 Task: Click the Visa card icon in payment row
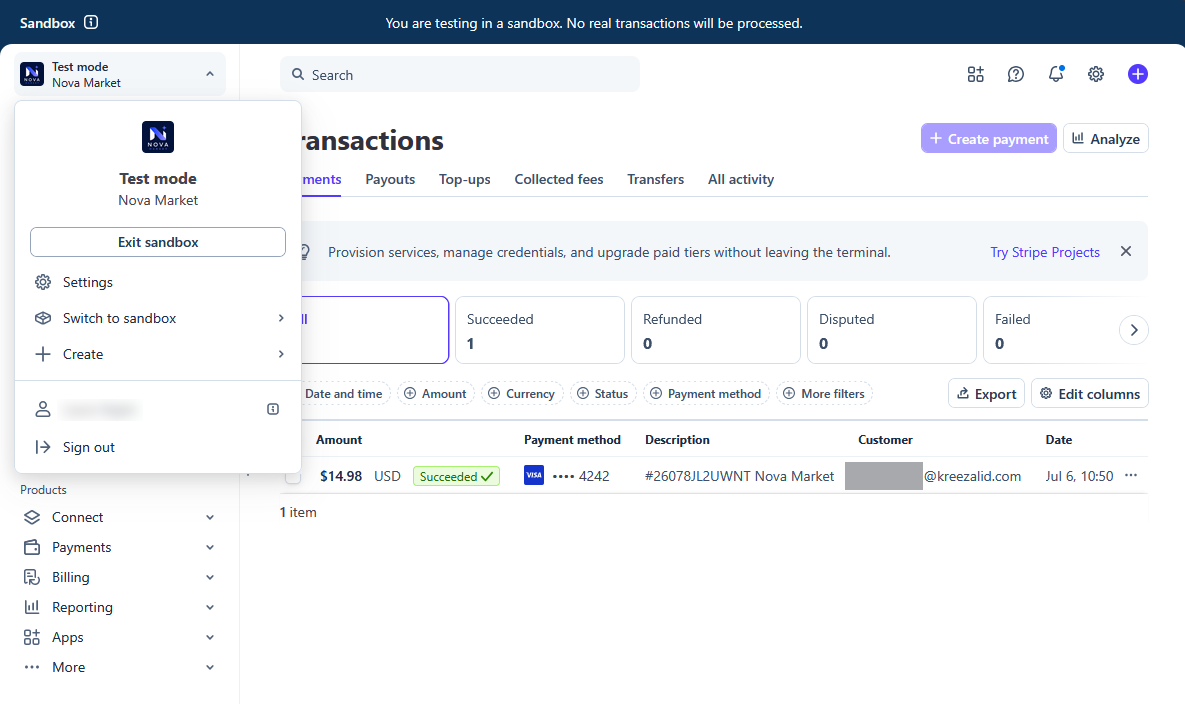click(x=534, y=475)
